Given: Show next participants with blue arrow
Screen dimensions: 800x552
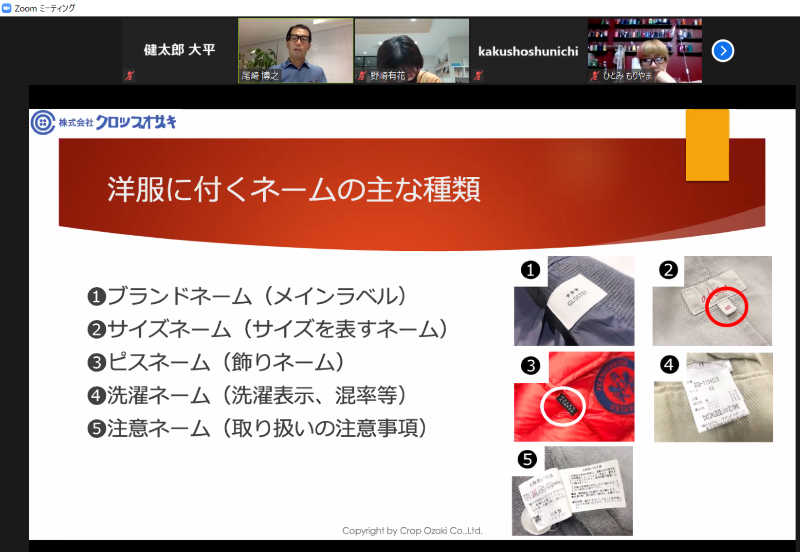Looking at the screenshot, I should (x=723, y=50).
